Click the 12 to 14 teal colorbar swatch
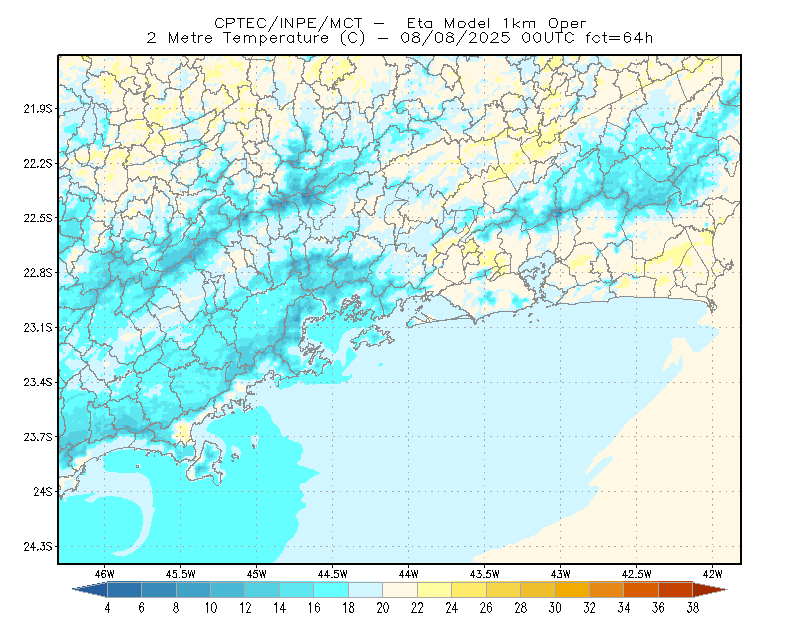 click(x=262, y=590)
